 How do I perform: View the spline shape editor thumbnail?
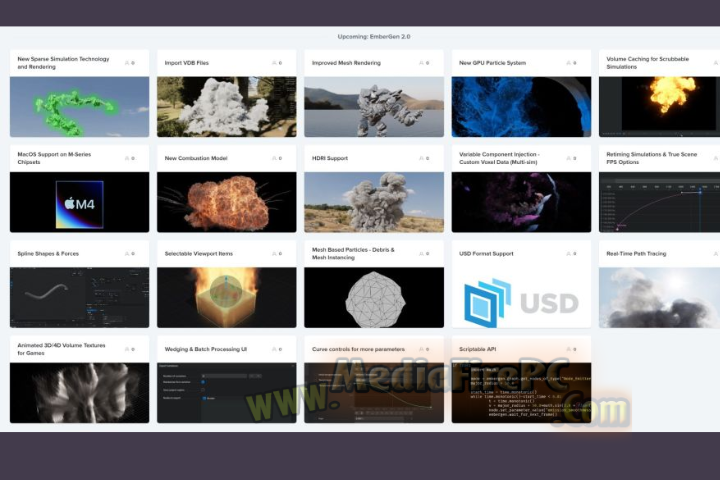coord(79,298)
